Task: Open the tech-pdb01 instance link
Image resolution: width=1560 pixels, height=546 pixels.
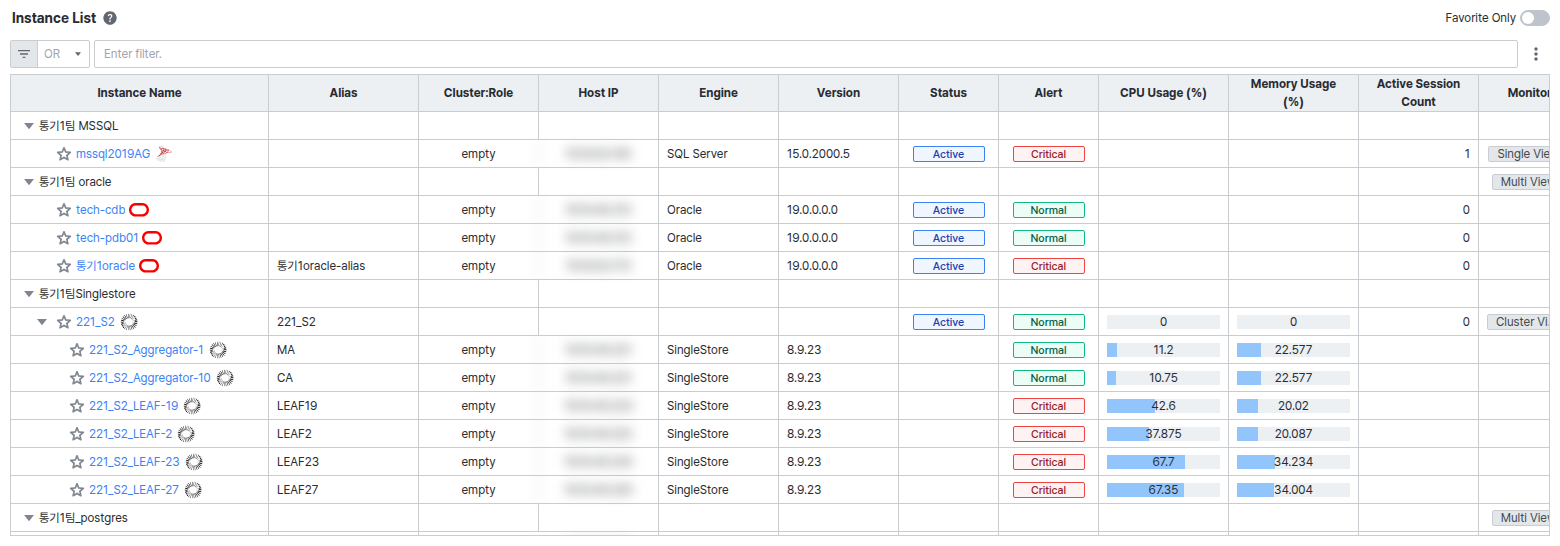Action: point(107,238)
